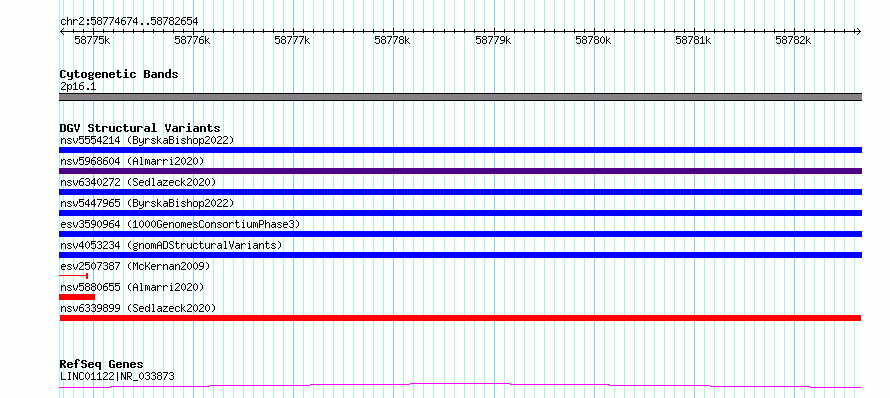Click the 58782k ruler tick label

(793, 40)
